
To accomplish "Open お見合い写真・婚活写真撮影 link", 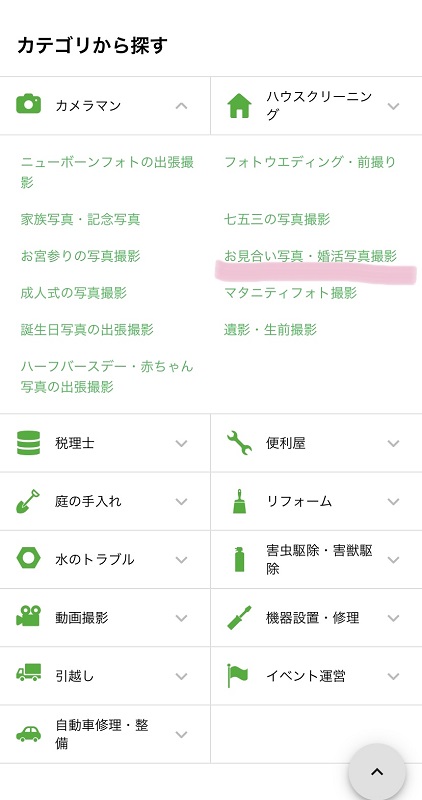I will (310, 256).
